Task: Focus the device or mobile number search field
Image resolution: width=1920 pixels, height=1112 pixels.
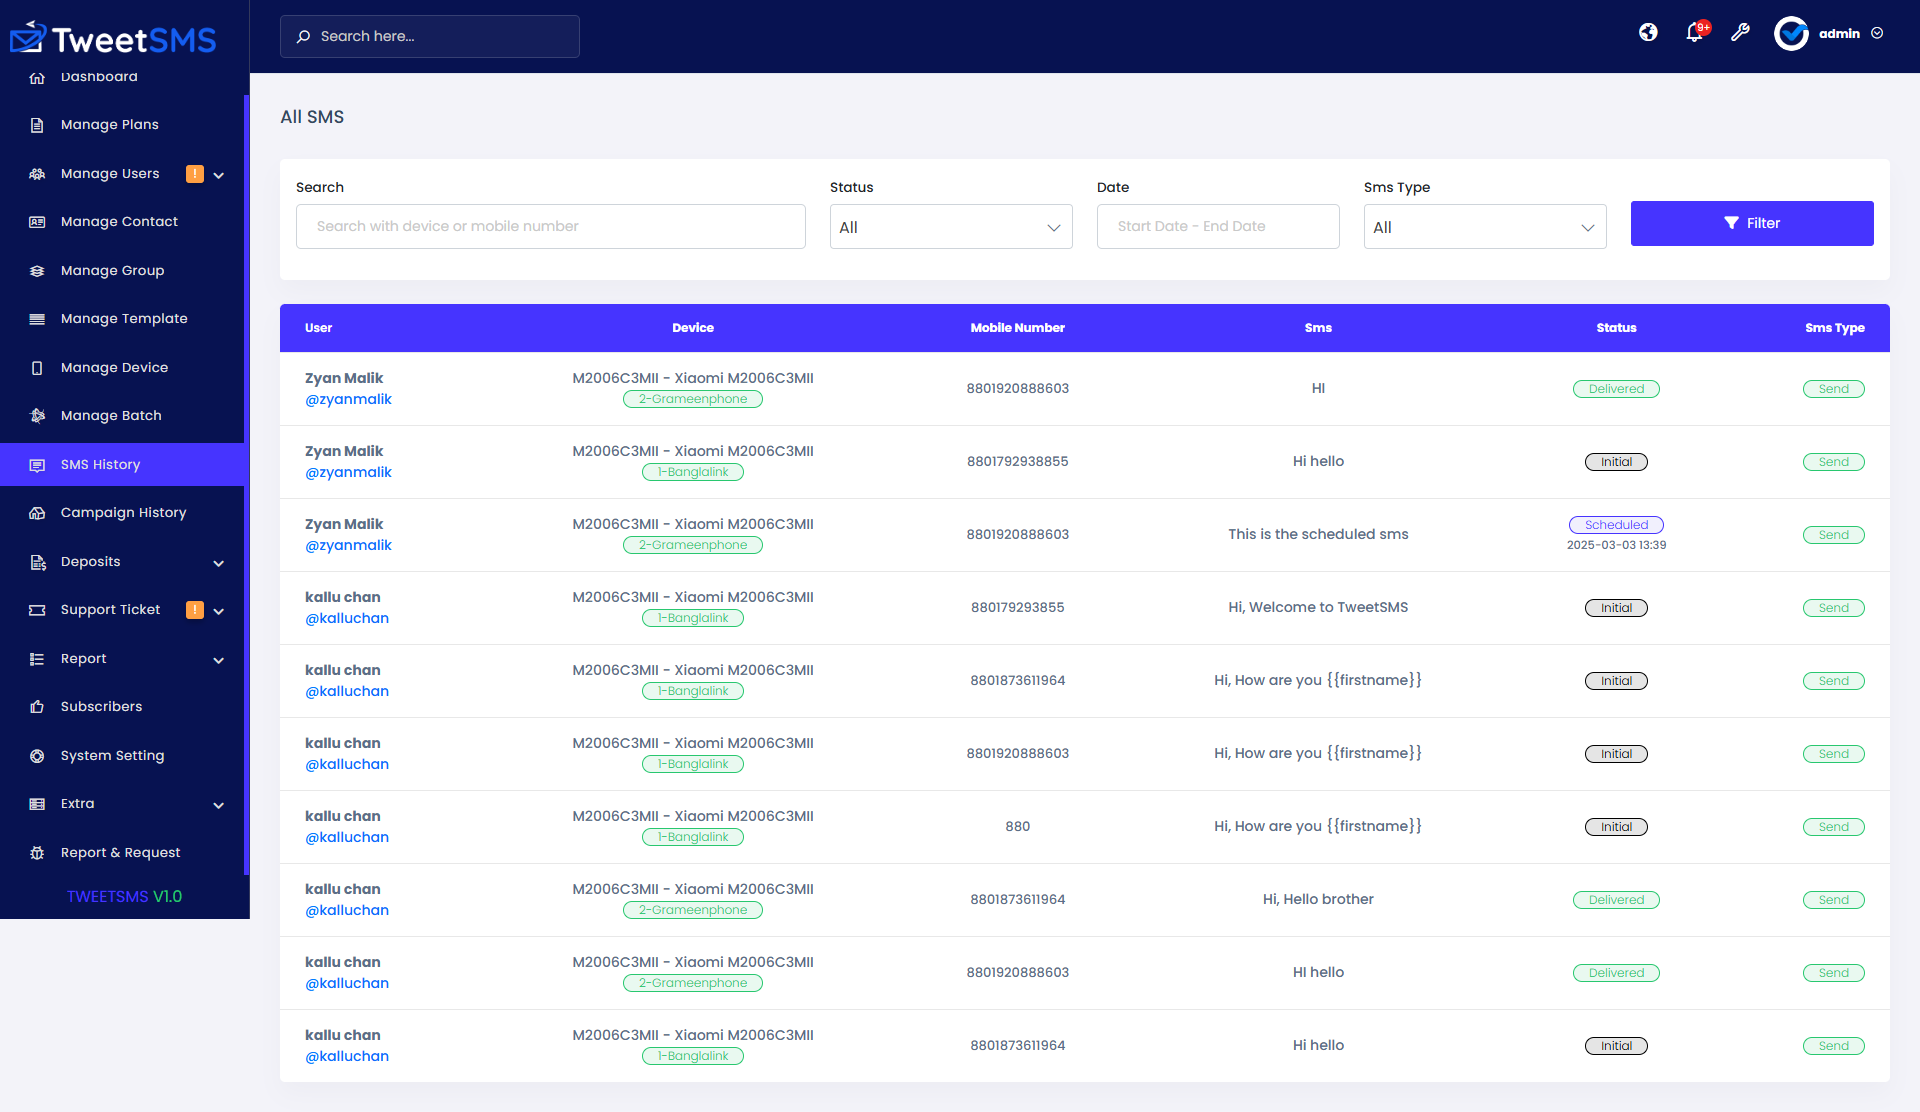Action: (550, 227)
